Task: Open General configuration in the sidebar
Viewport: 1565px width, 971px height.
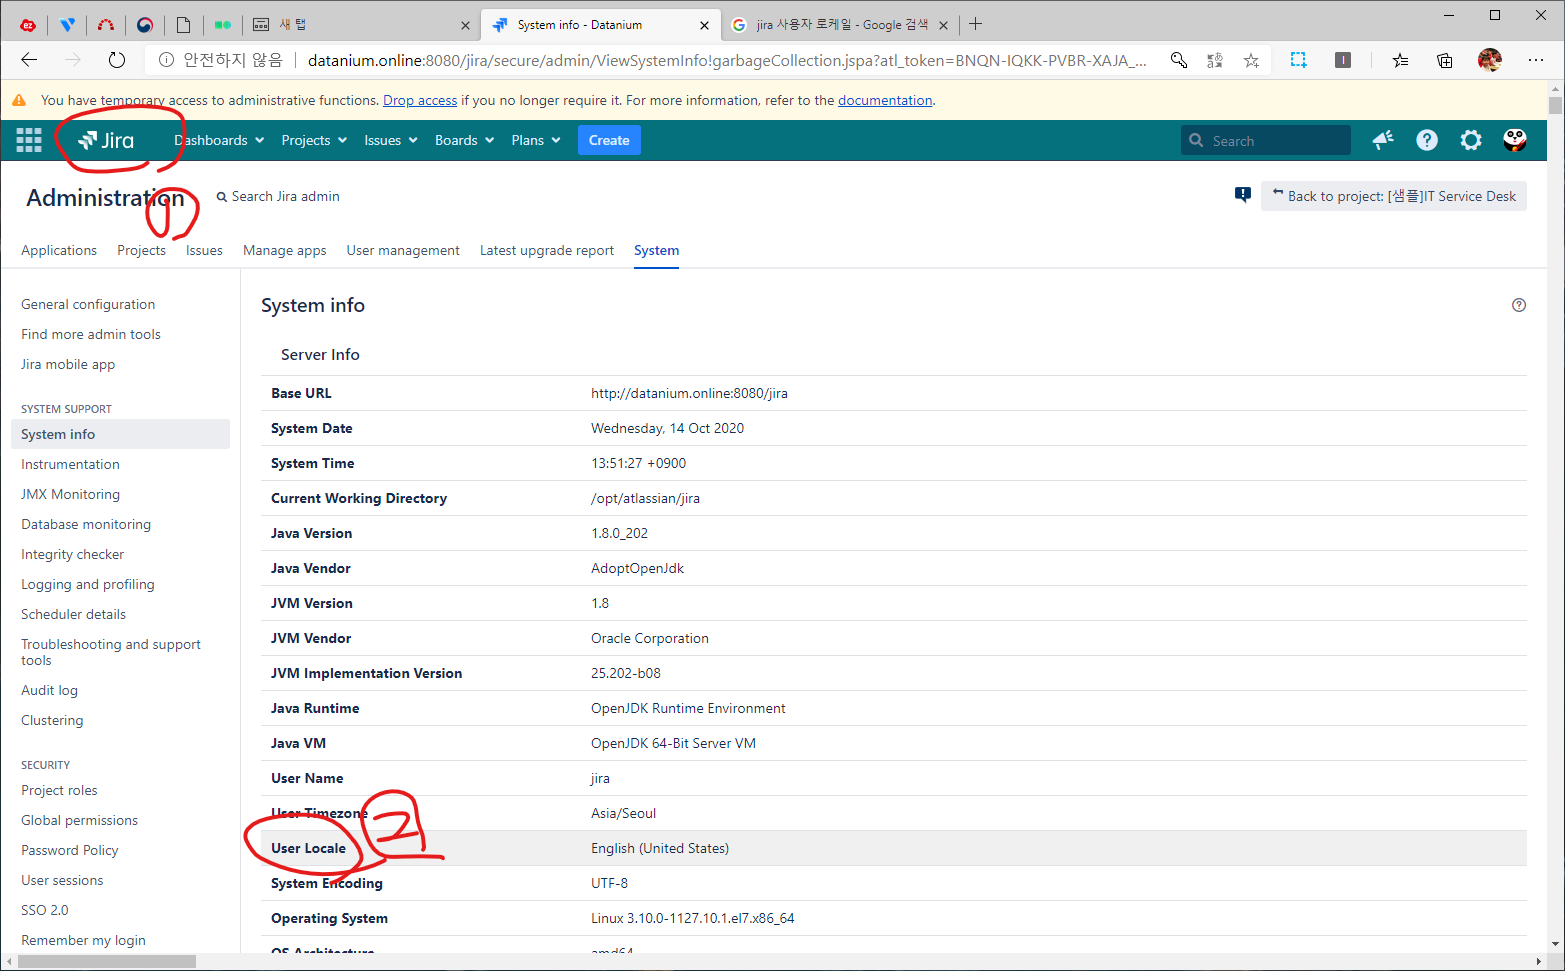Action: (x=88, y=304)
